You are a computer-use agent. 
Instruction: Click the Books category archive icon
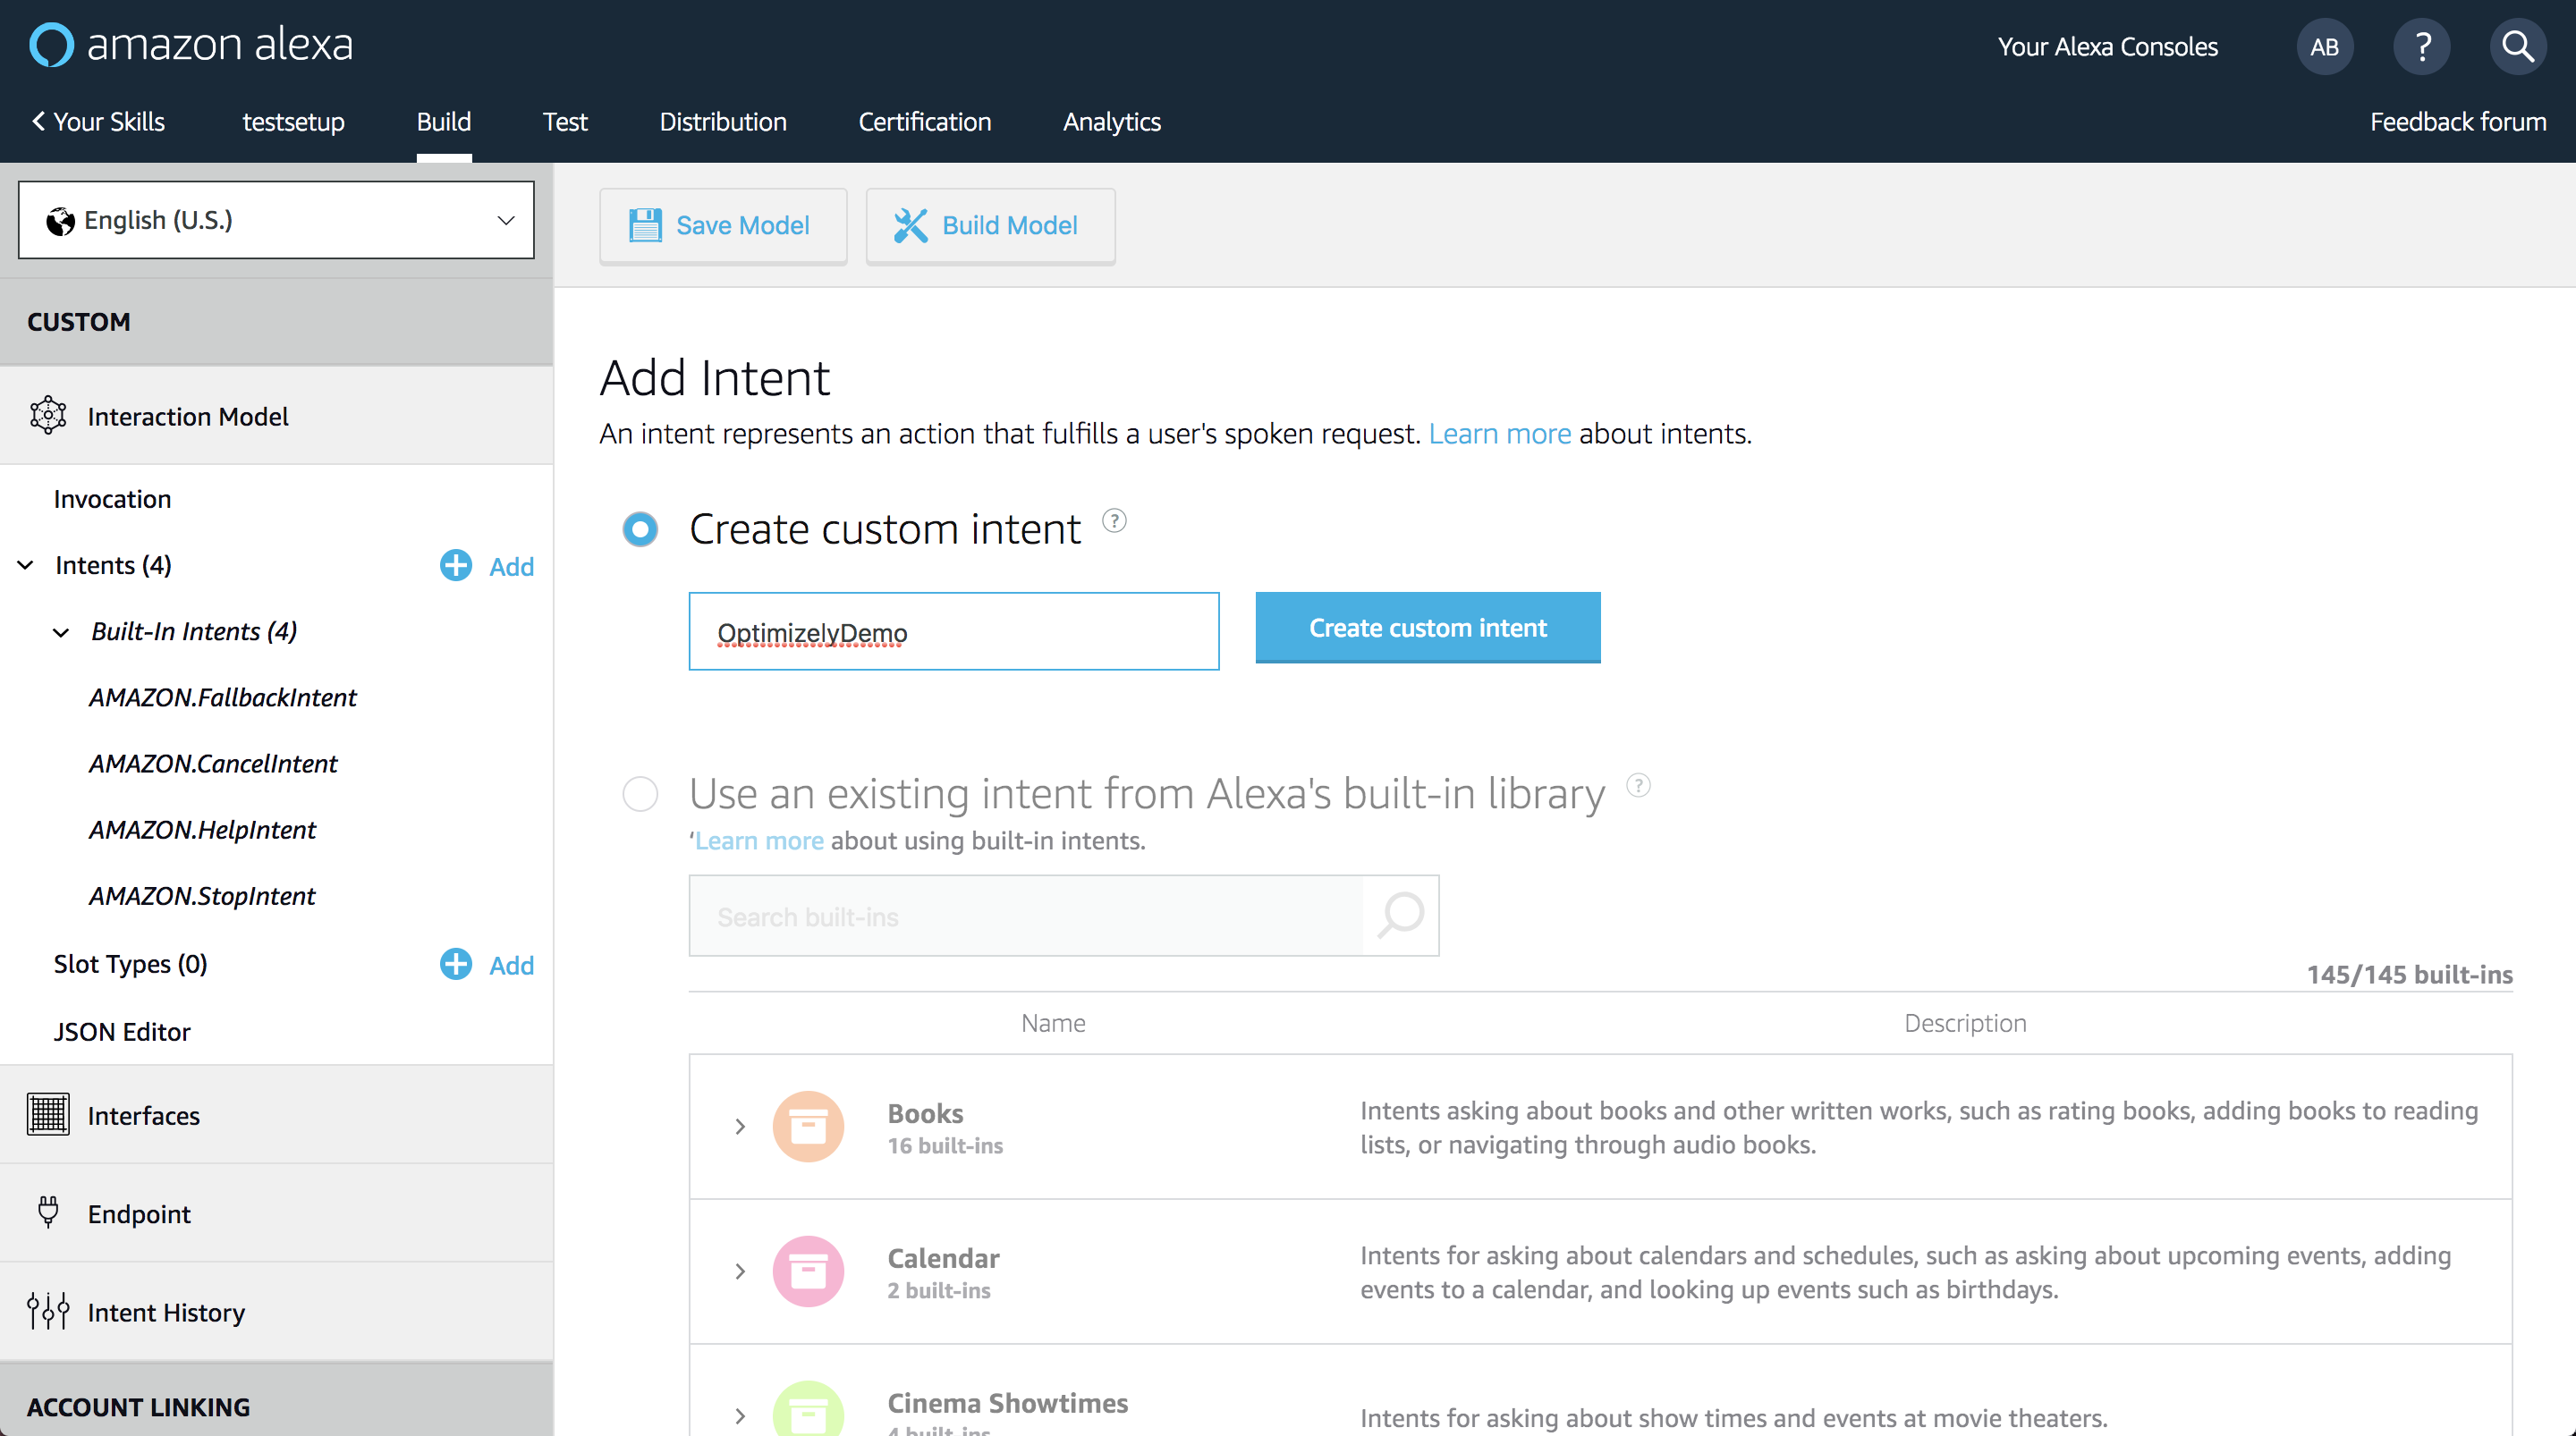click(808, 1126)
